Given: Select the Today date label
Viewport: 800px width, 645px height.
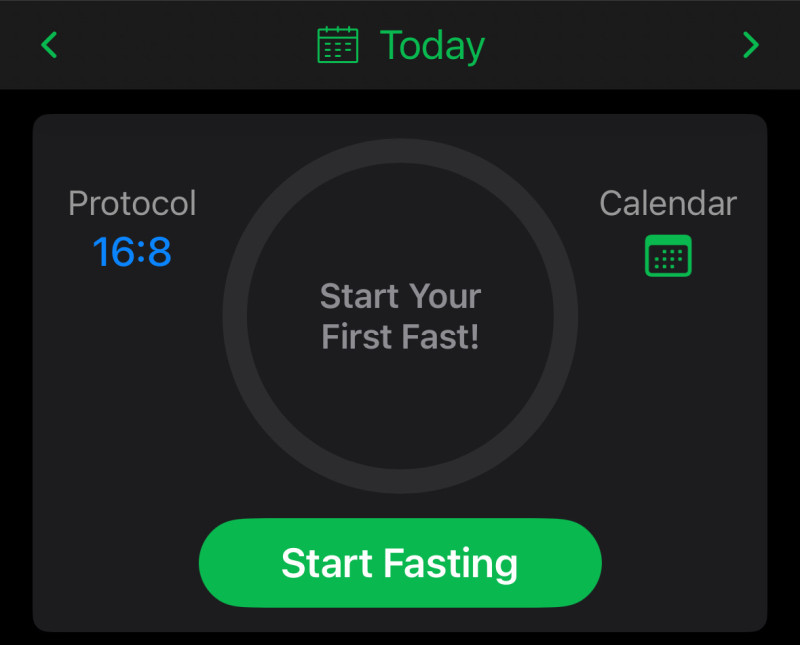Looking at the screenshot, I should click(432, 46).
